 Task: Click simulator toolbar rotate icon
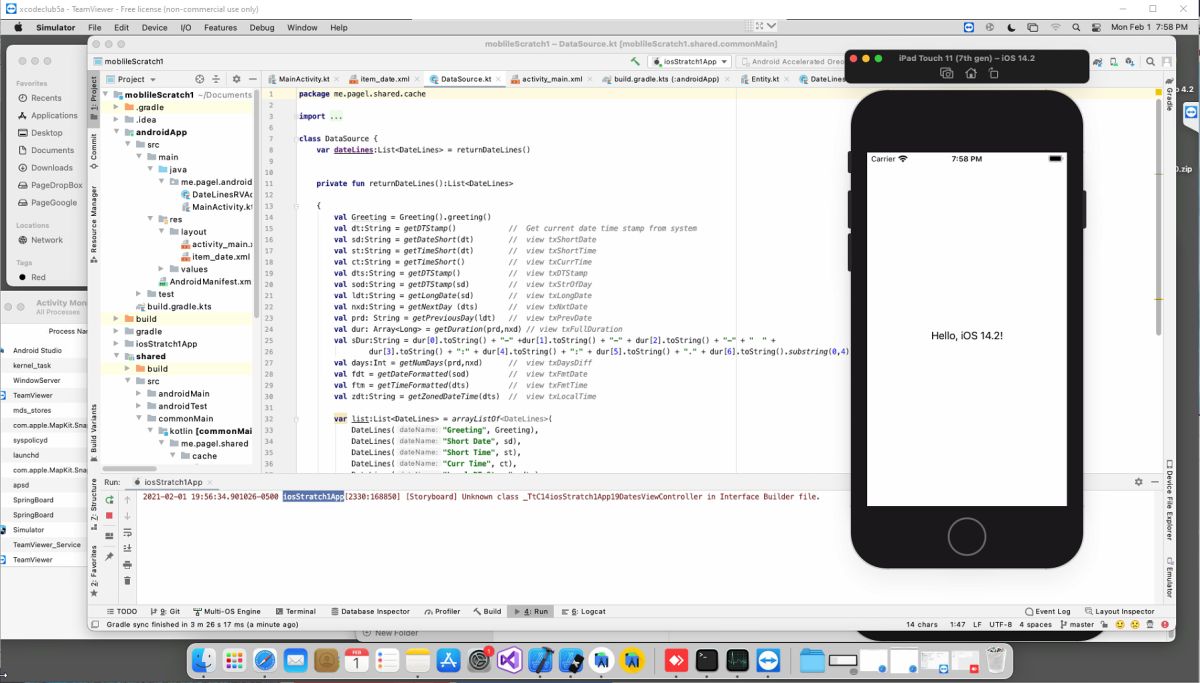[993, 74]
